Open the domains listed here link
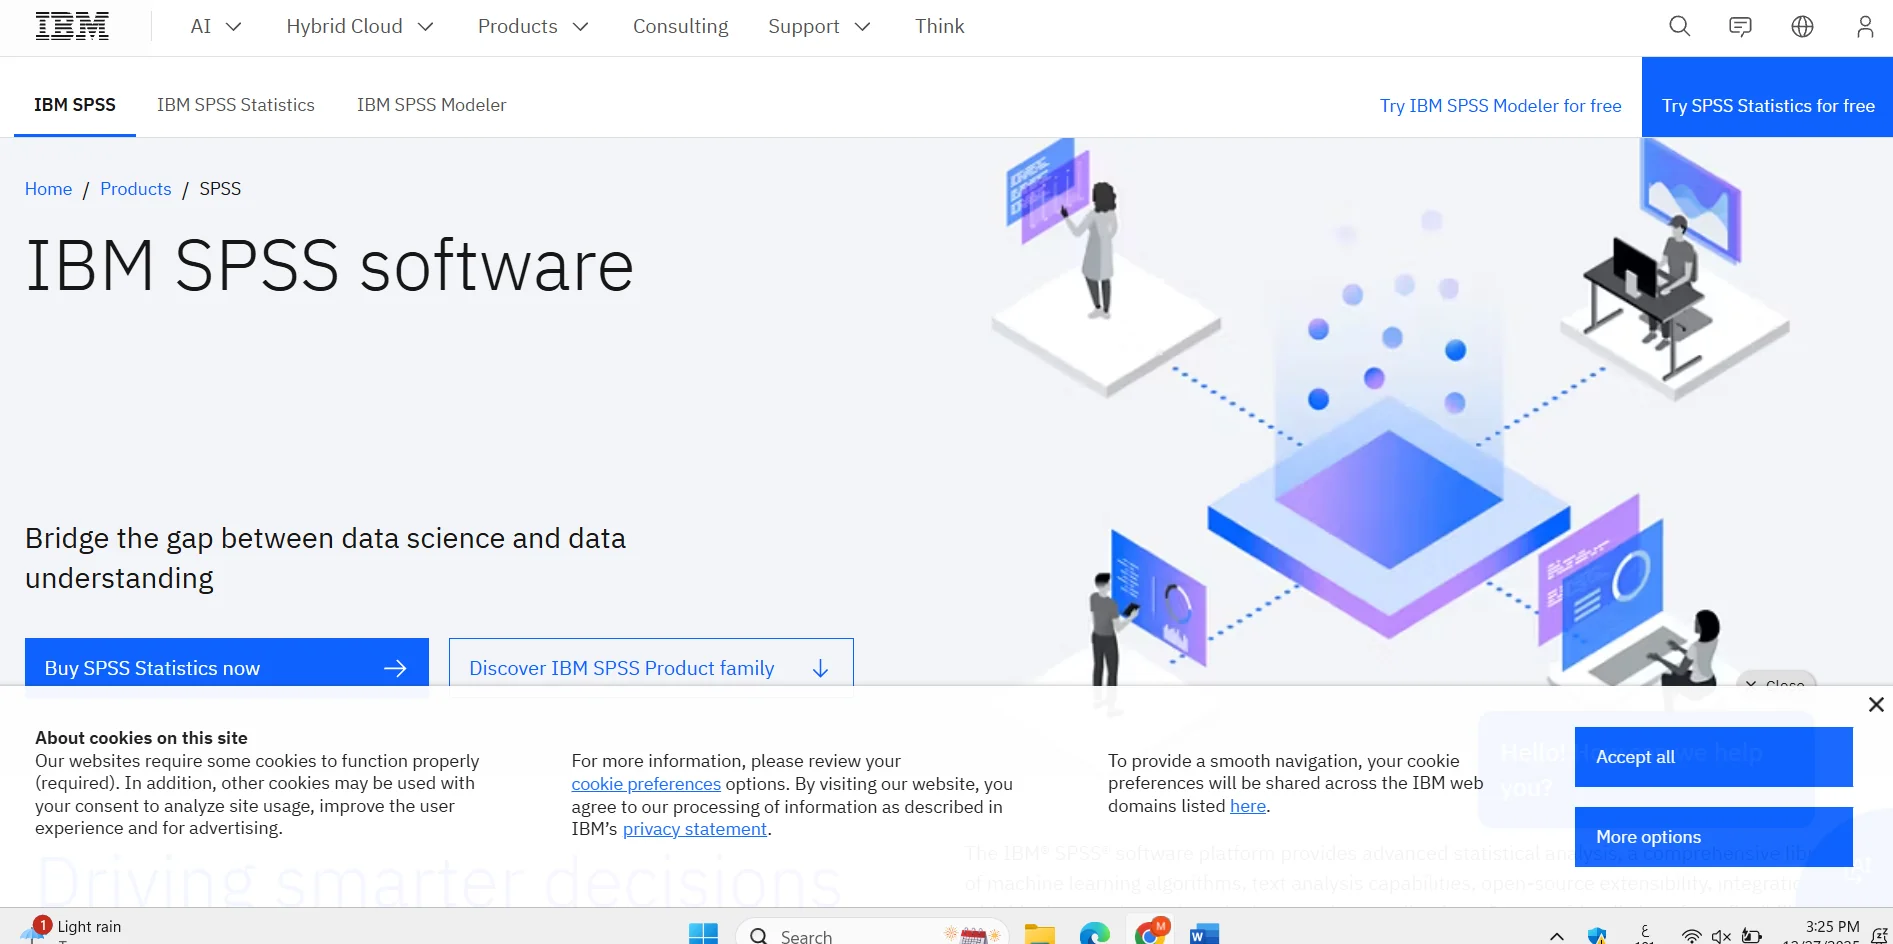Screen dimensions: 1893x944 (1248, 806)
